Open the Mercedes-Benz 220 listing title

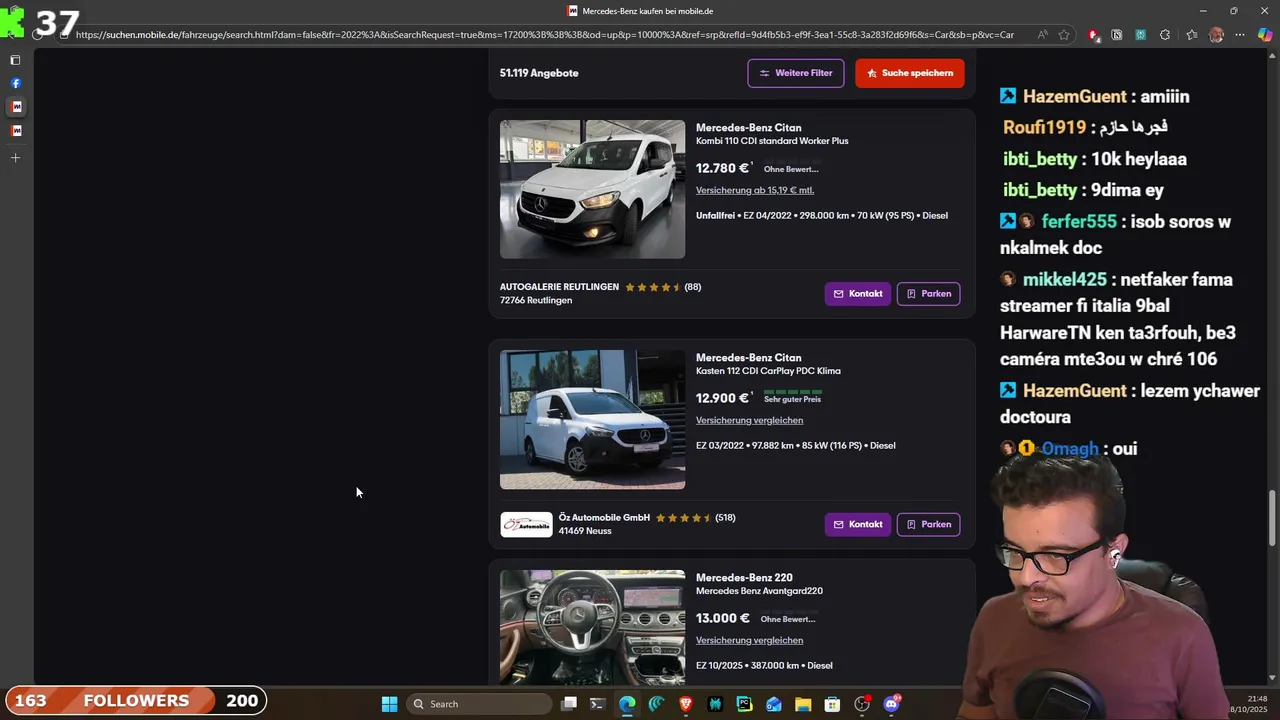[759, 584]
